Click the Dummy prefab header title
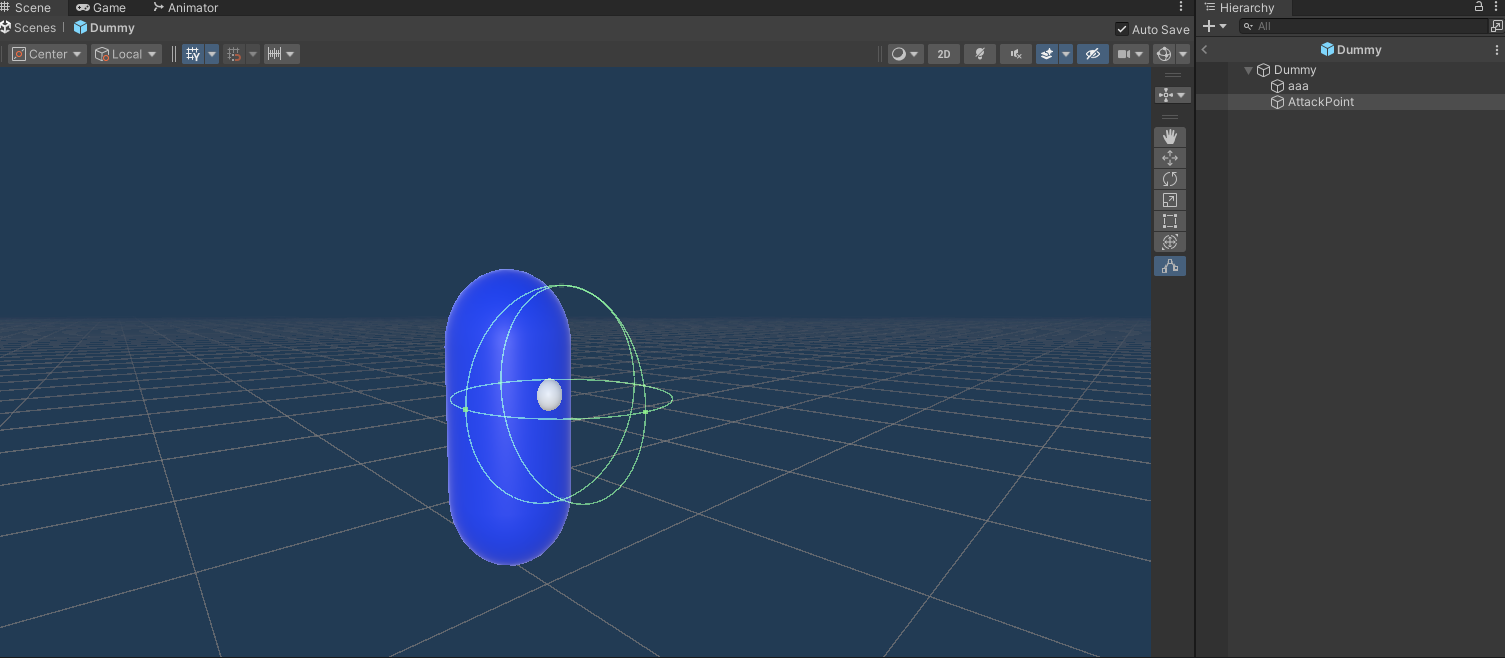This screenshot has width=1505, height=658. coord(1351,49)
